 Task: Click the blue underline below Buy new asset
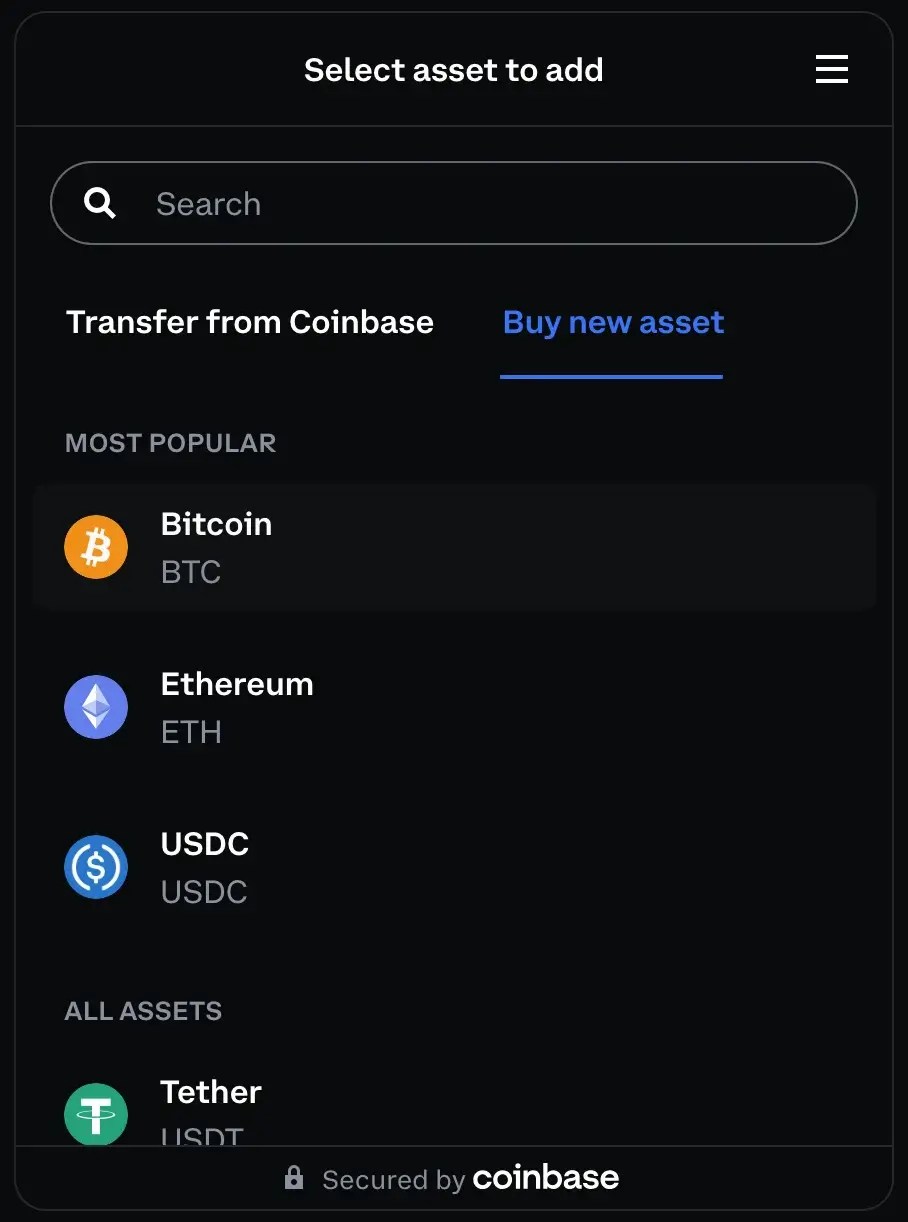(611, 374)
